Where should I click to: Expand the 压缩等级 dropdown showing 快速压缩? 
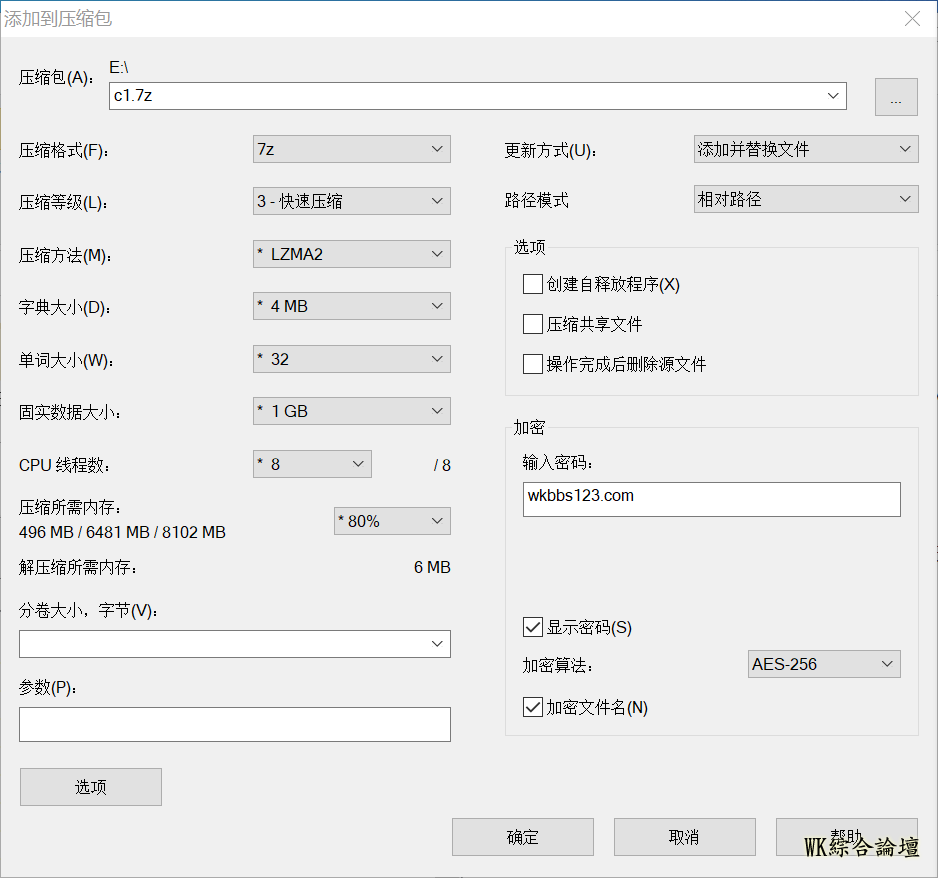coord(351,201)
